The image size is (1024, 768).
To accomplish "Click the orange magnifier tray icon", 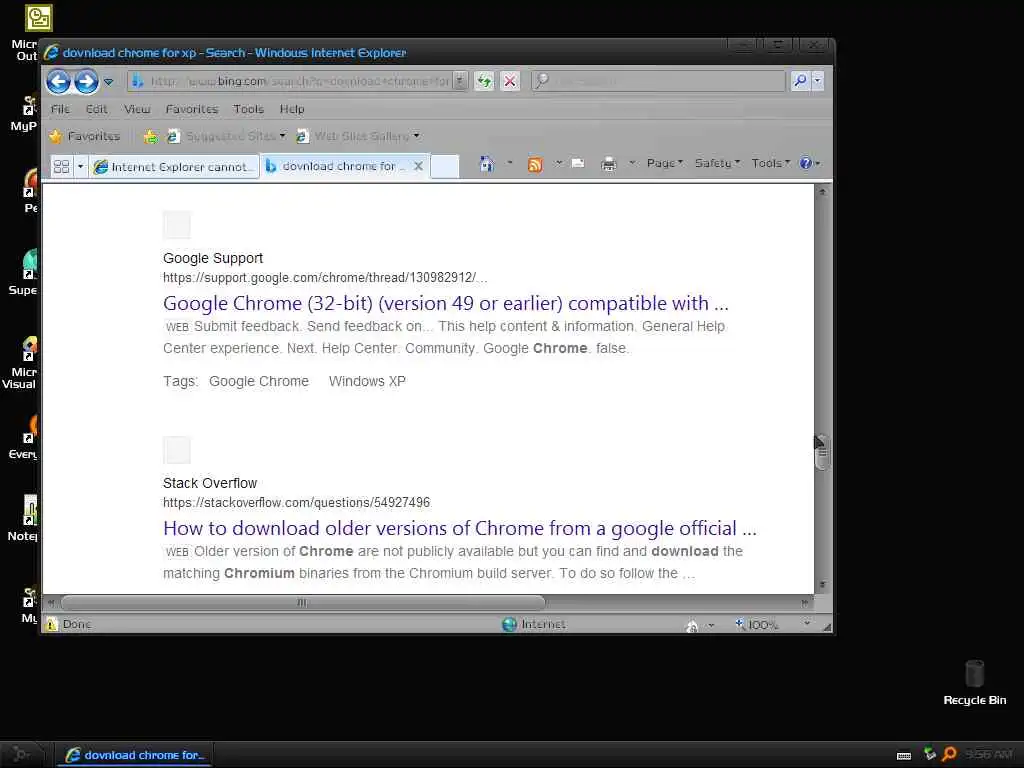I will (949, 754).
